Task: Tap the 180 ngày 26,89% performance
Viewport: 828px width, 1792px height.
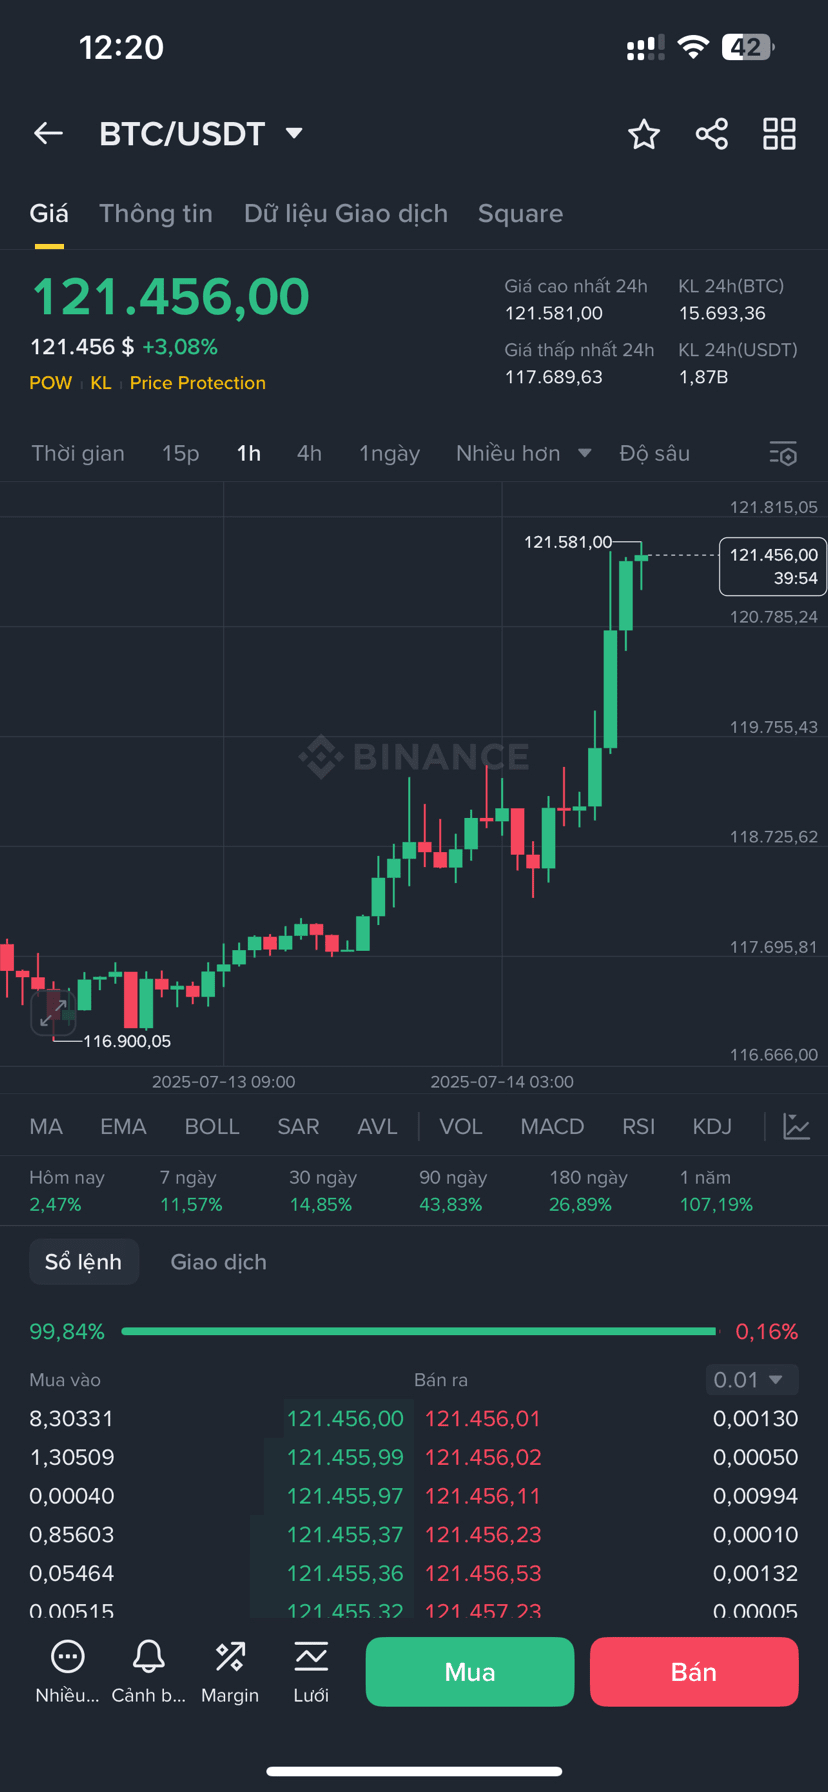Action: (588, 1191)
